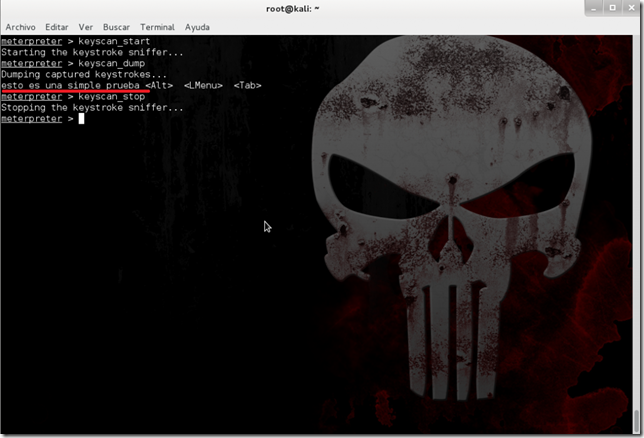The width and height of the screenshot is (644, 438).
Task: Open the Editar menu
Action: click(x=57, y=27)
